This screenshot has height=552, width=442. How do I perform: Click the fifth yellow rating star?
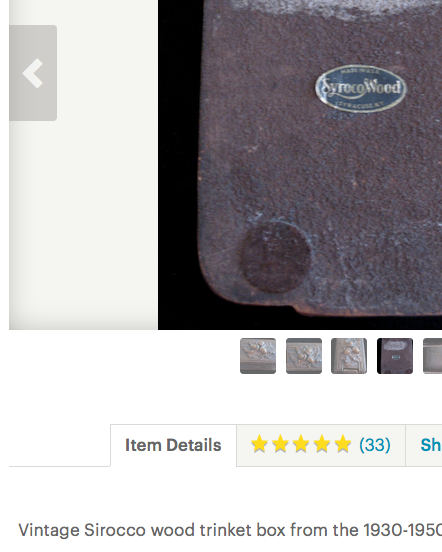pos(343,444)
